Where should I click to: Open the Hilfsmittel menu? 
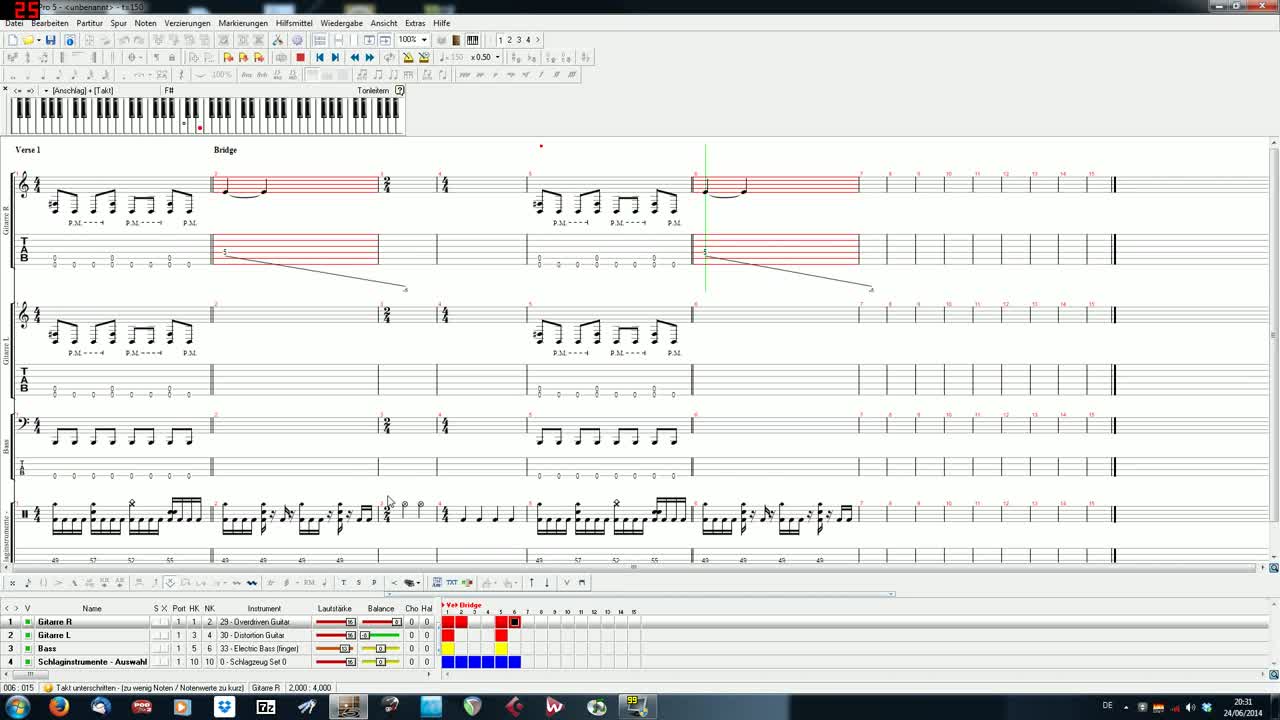point(295,23)
